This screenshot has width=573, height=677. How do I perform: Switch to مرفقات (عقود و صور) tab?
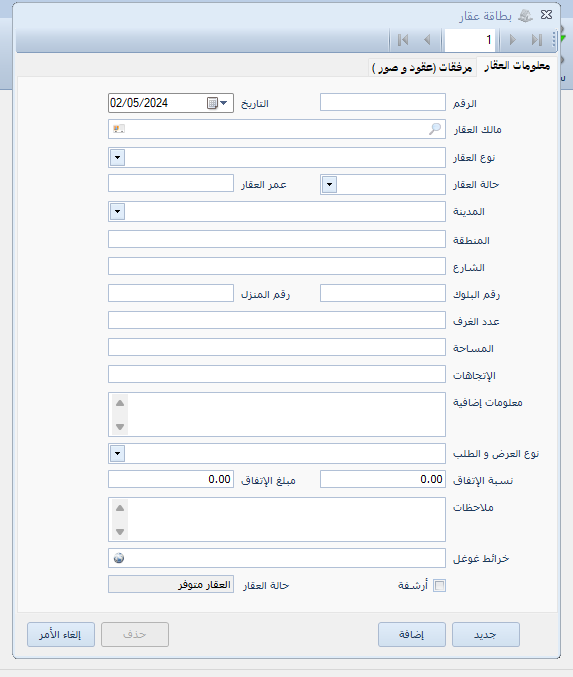(x=422, y=67)
